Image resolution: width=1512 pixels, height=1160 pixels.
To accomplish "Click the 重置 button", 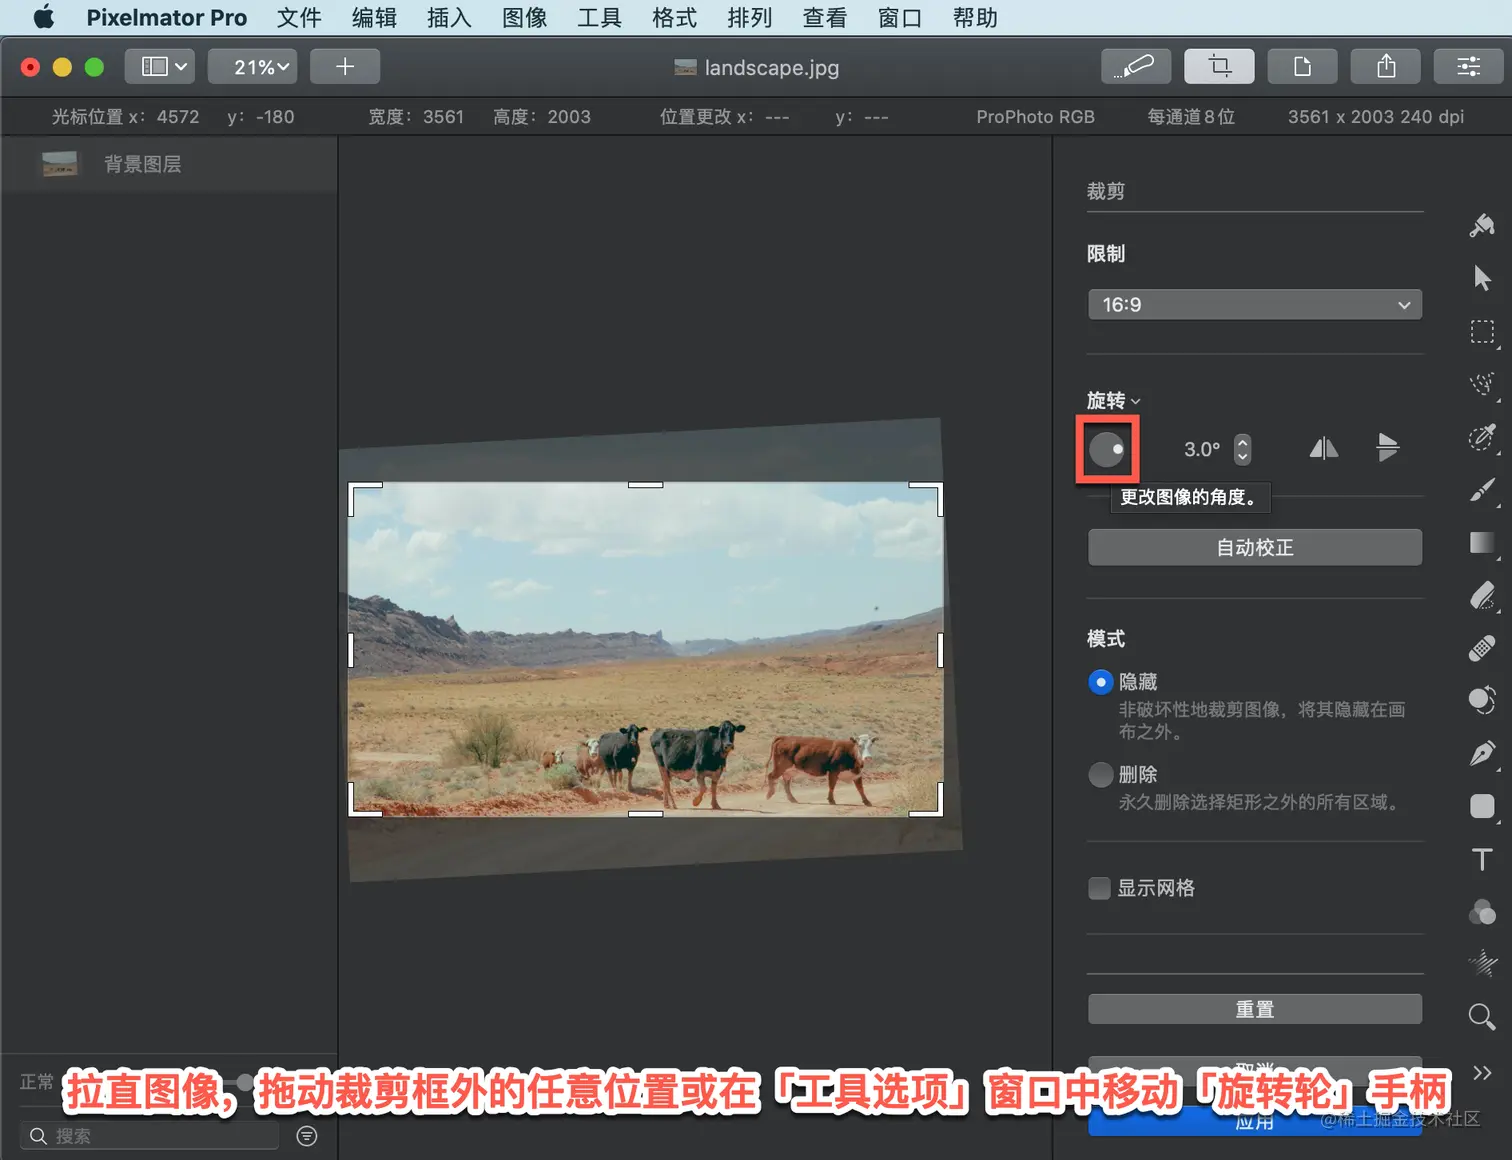I will tap(1255, 1009).
